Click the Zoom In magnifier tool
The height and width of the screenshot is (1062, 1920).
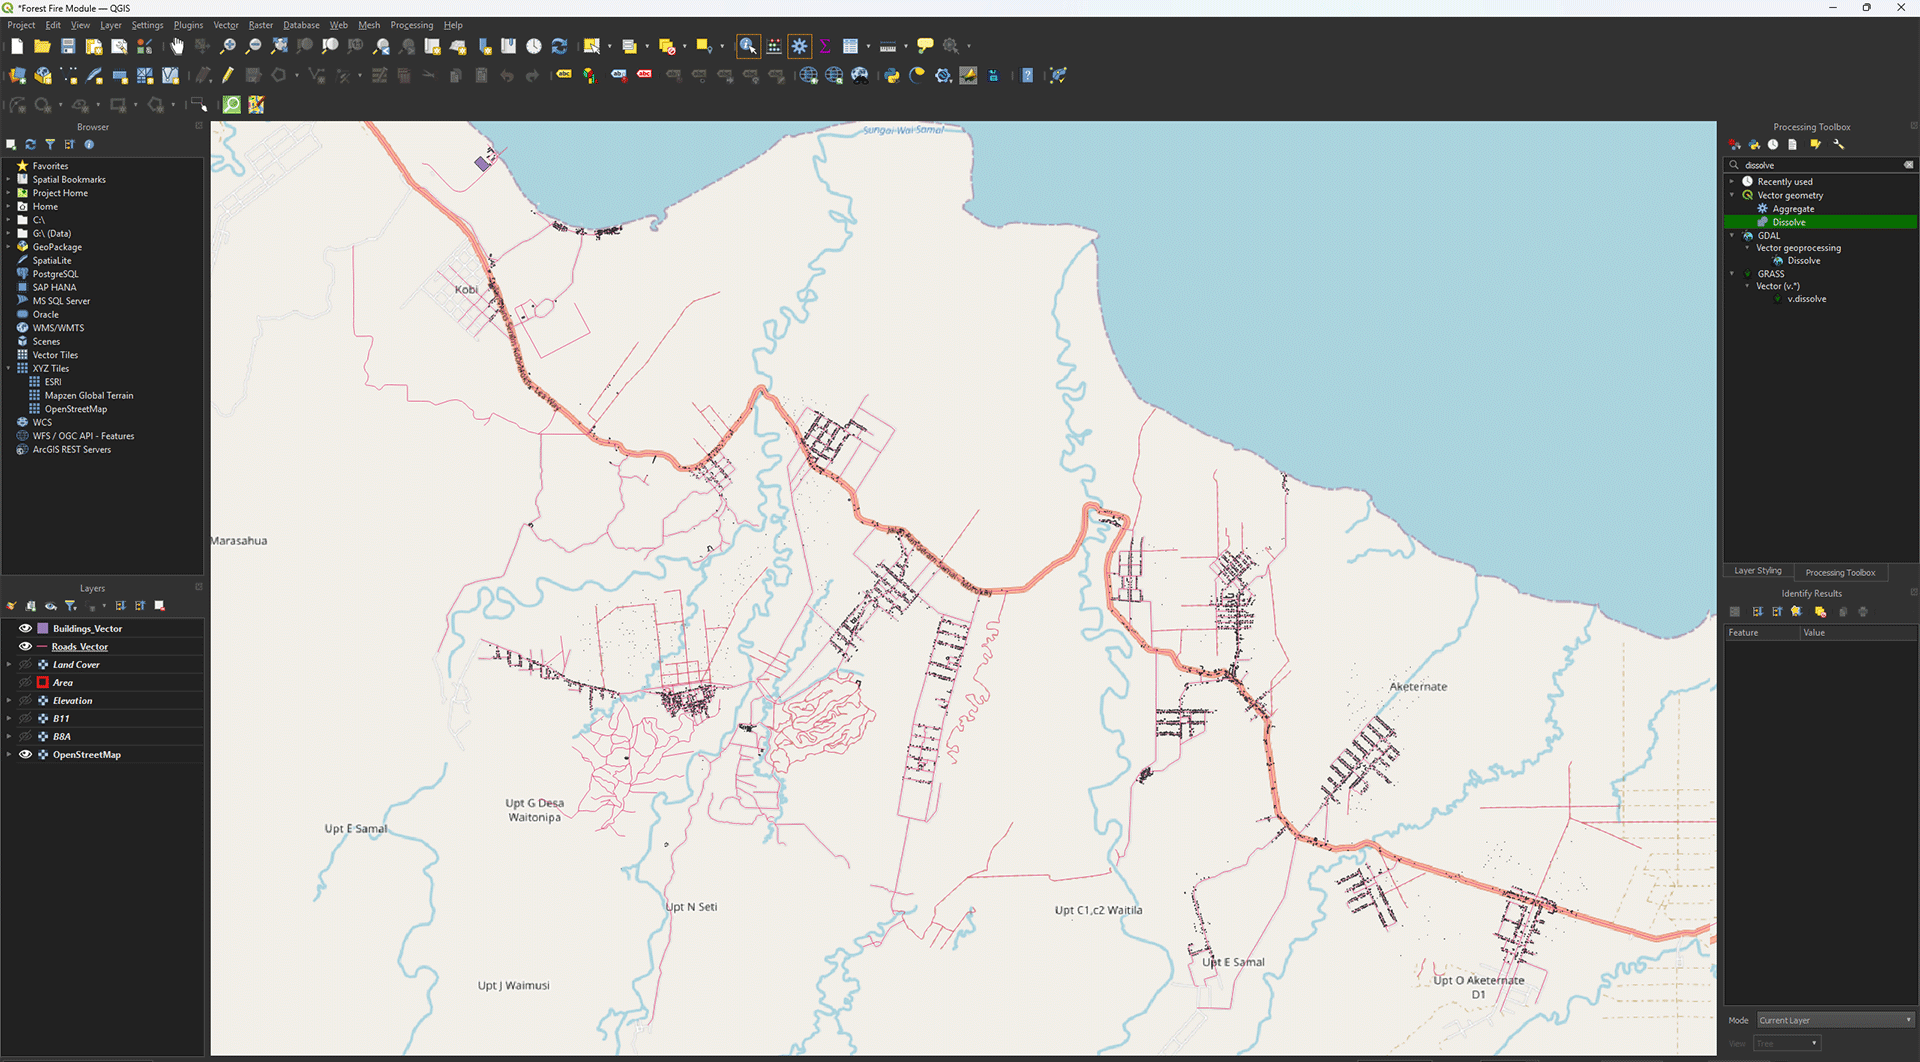pos(228,46)
